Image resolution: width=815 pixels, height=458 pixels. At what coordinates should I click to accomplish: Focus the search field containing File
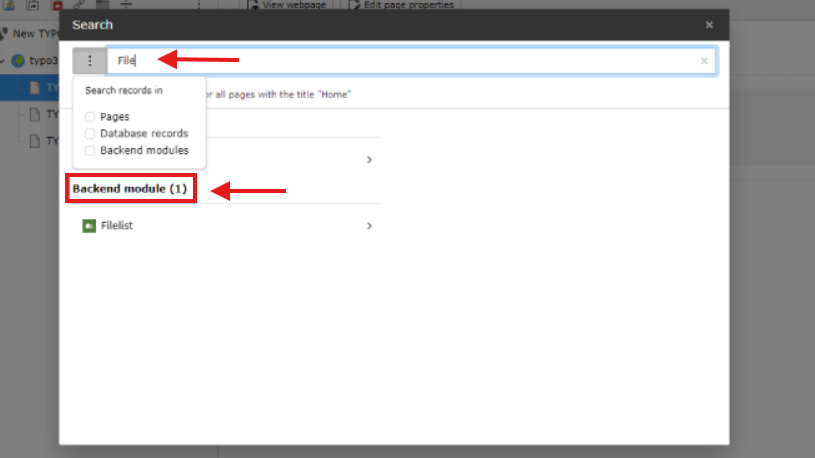[x=412, y=61]
